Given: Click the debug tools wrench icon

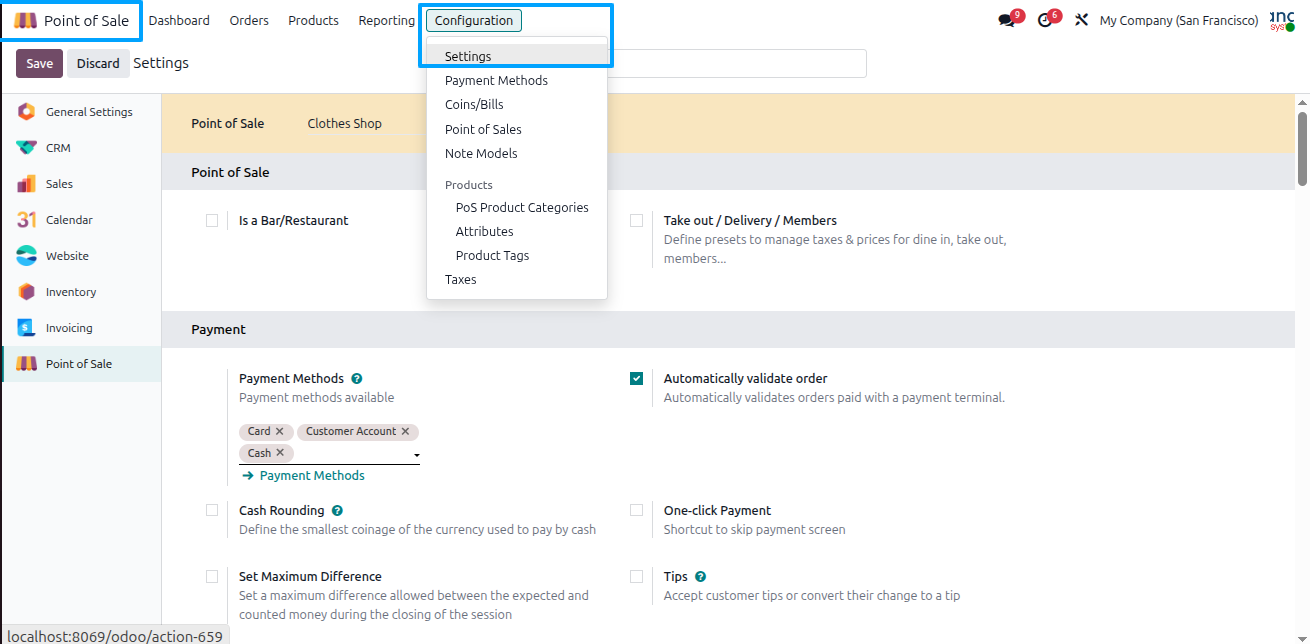Looking at the screenshot, I should coord(1081,20).
